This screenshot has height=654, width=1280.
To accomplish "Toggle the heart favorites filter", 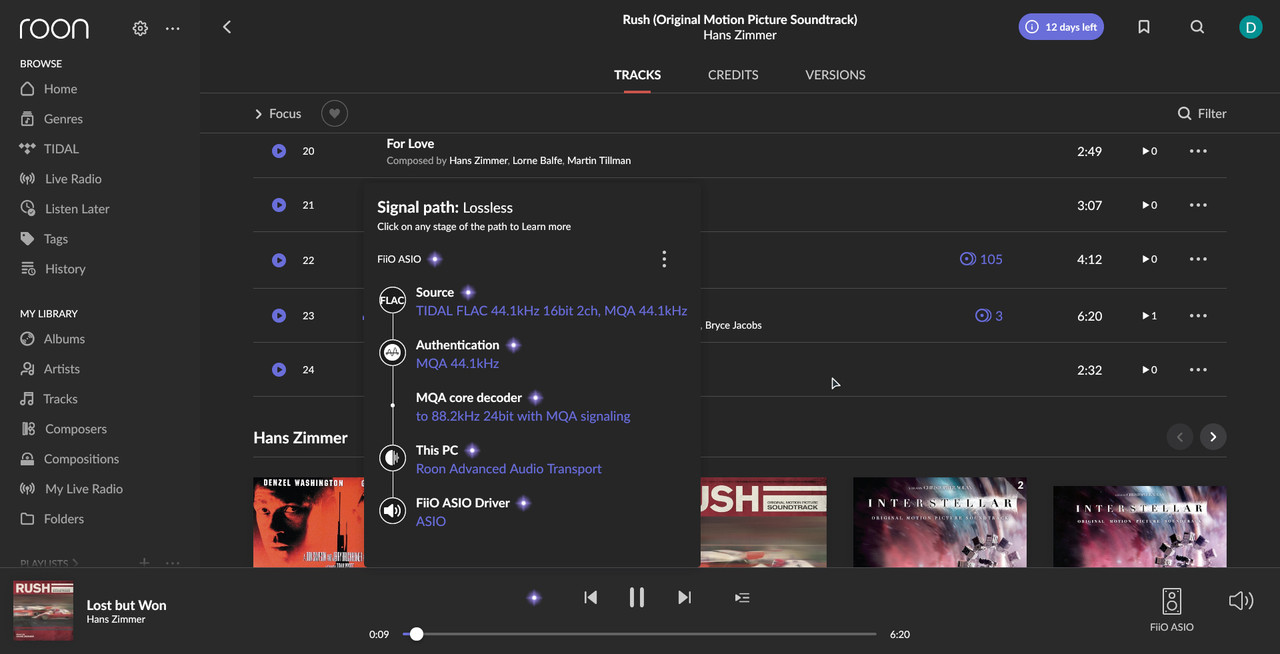I will pyautogui.click(x=335, y=114).
